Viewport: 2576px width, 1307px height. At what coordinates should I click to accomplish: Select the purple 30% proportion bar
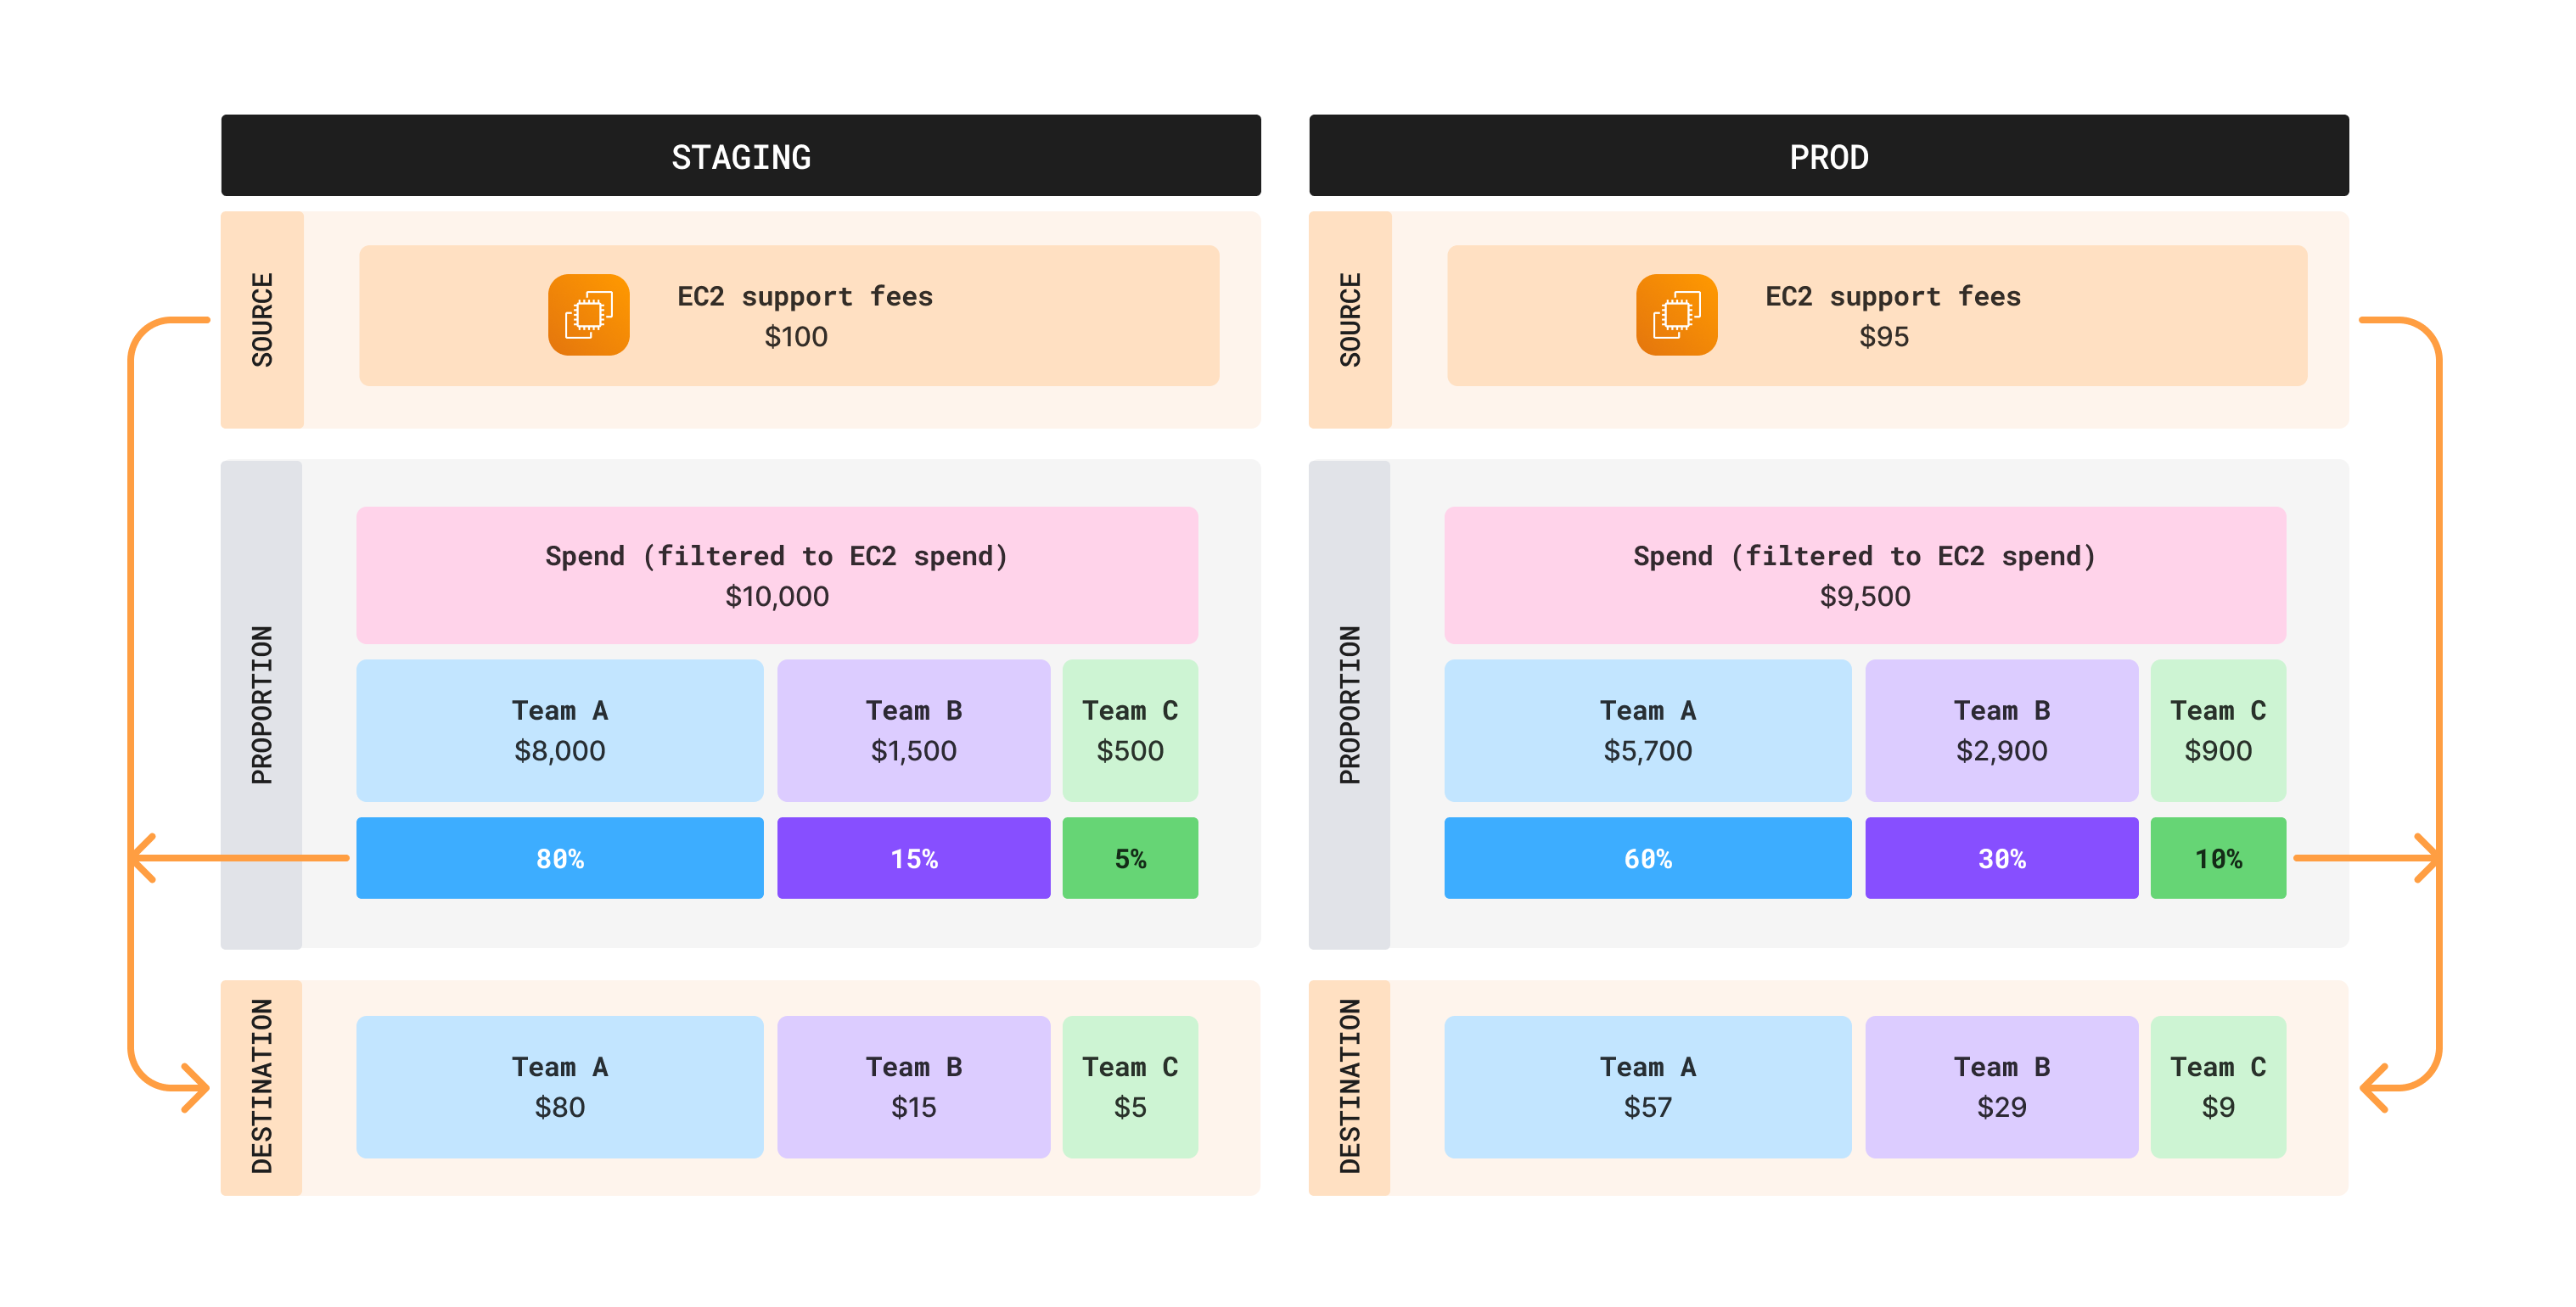2001,858
